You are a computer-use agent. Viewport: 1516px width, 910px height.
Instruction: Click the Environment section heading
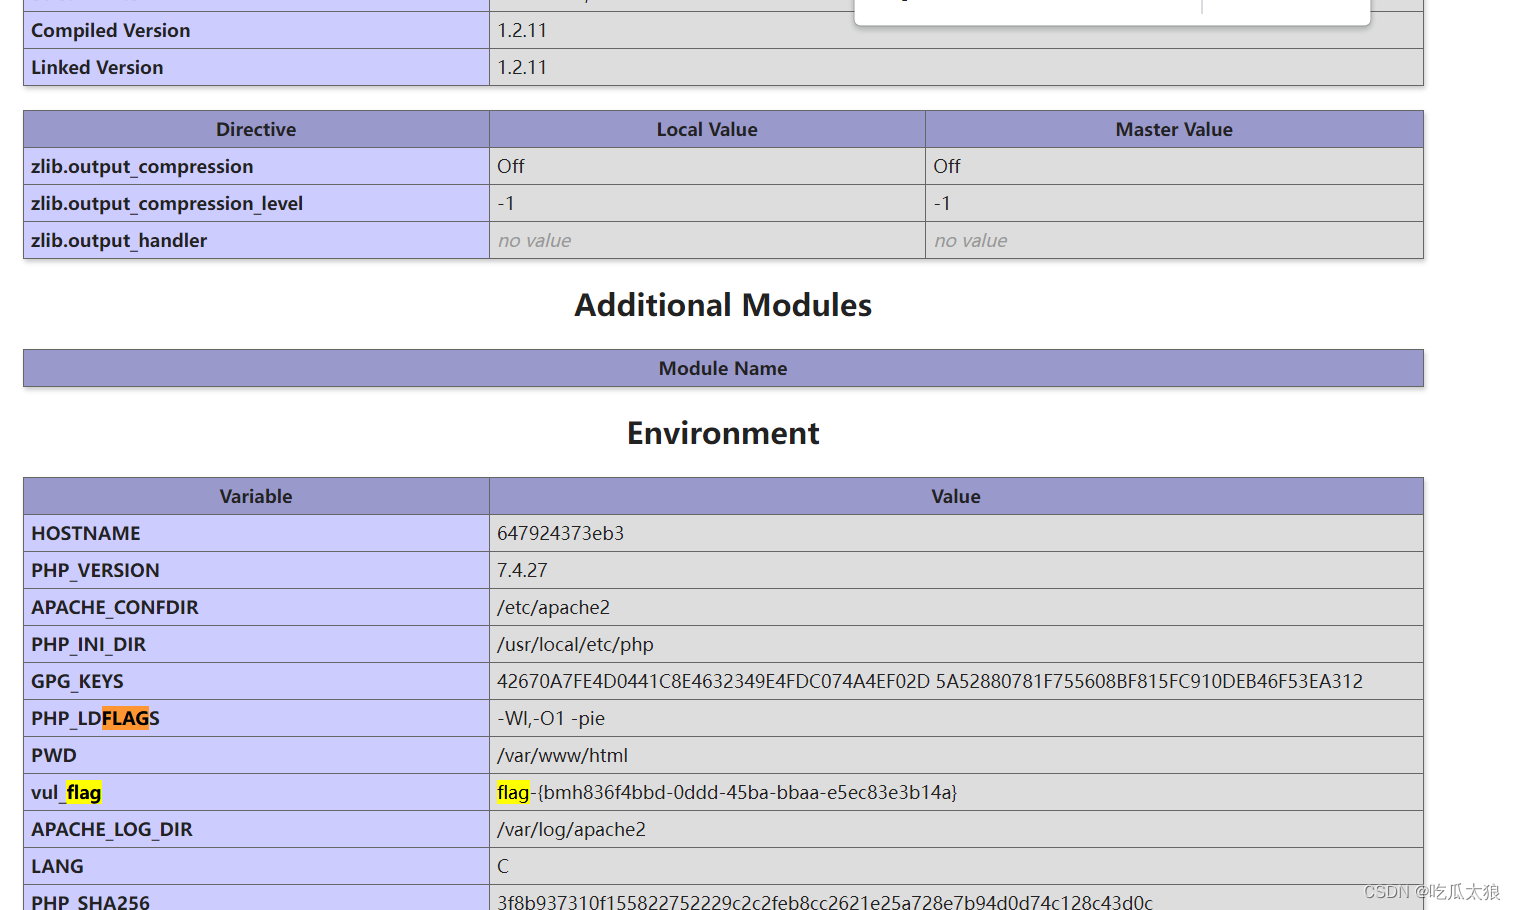point(723,433)
